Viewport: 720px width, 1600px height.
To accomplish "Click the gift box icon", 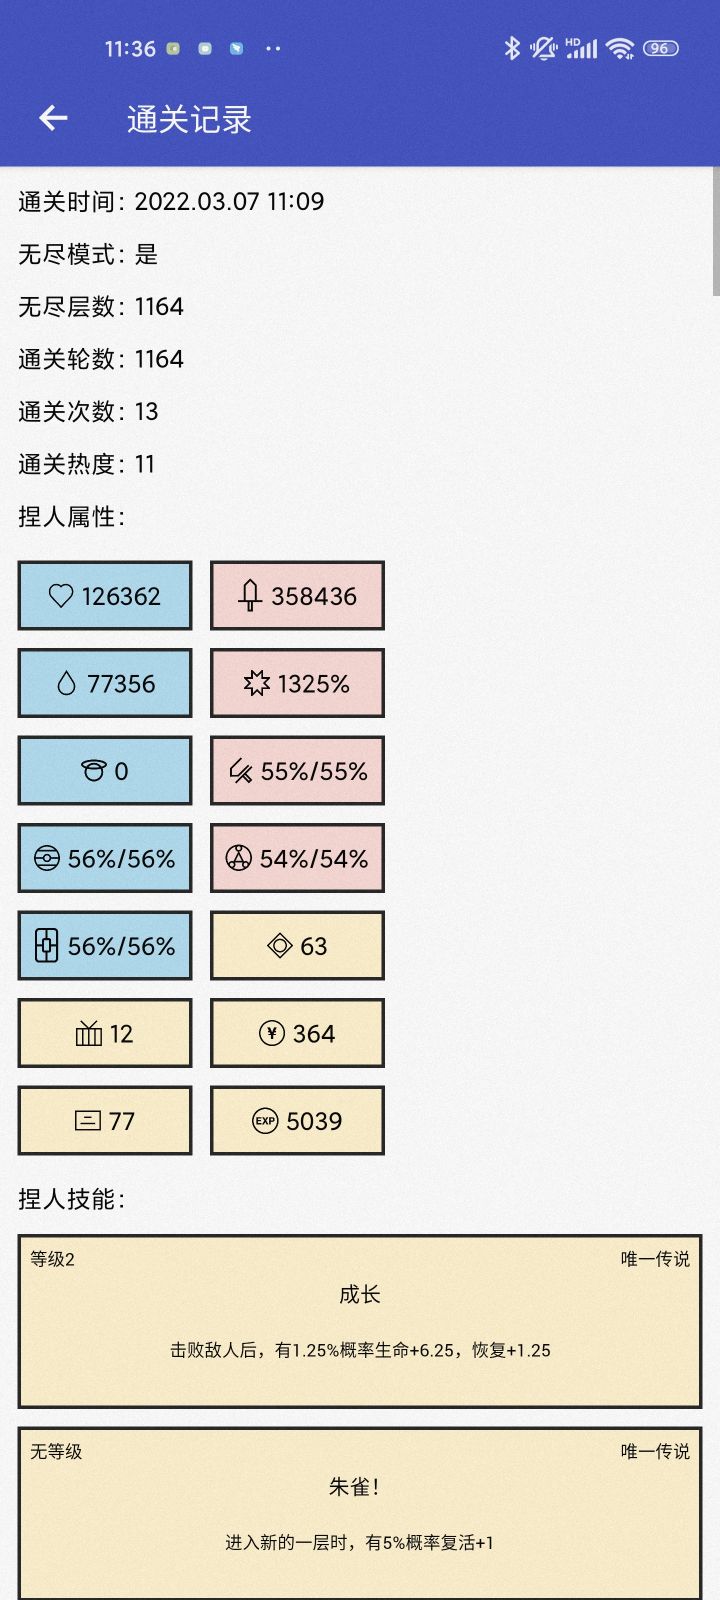I will pos(89,1033).
